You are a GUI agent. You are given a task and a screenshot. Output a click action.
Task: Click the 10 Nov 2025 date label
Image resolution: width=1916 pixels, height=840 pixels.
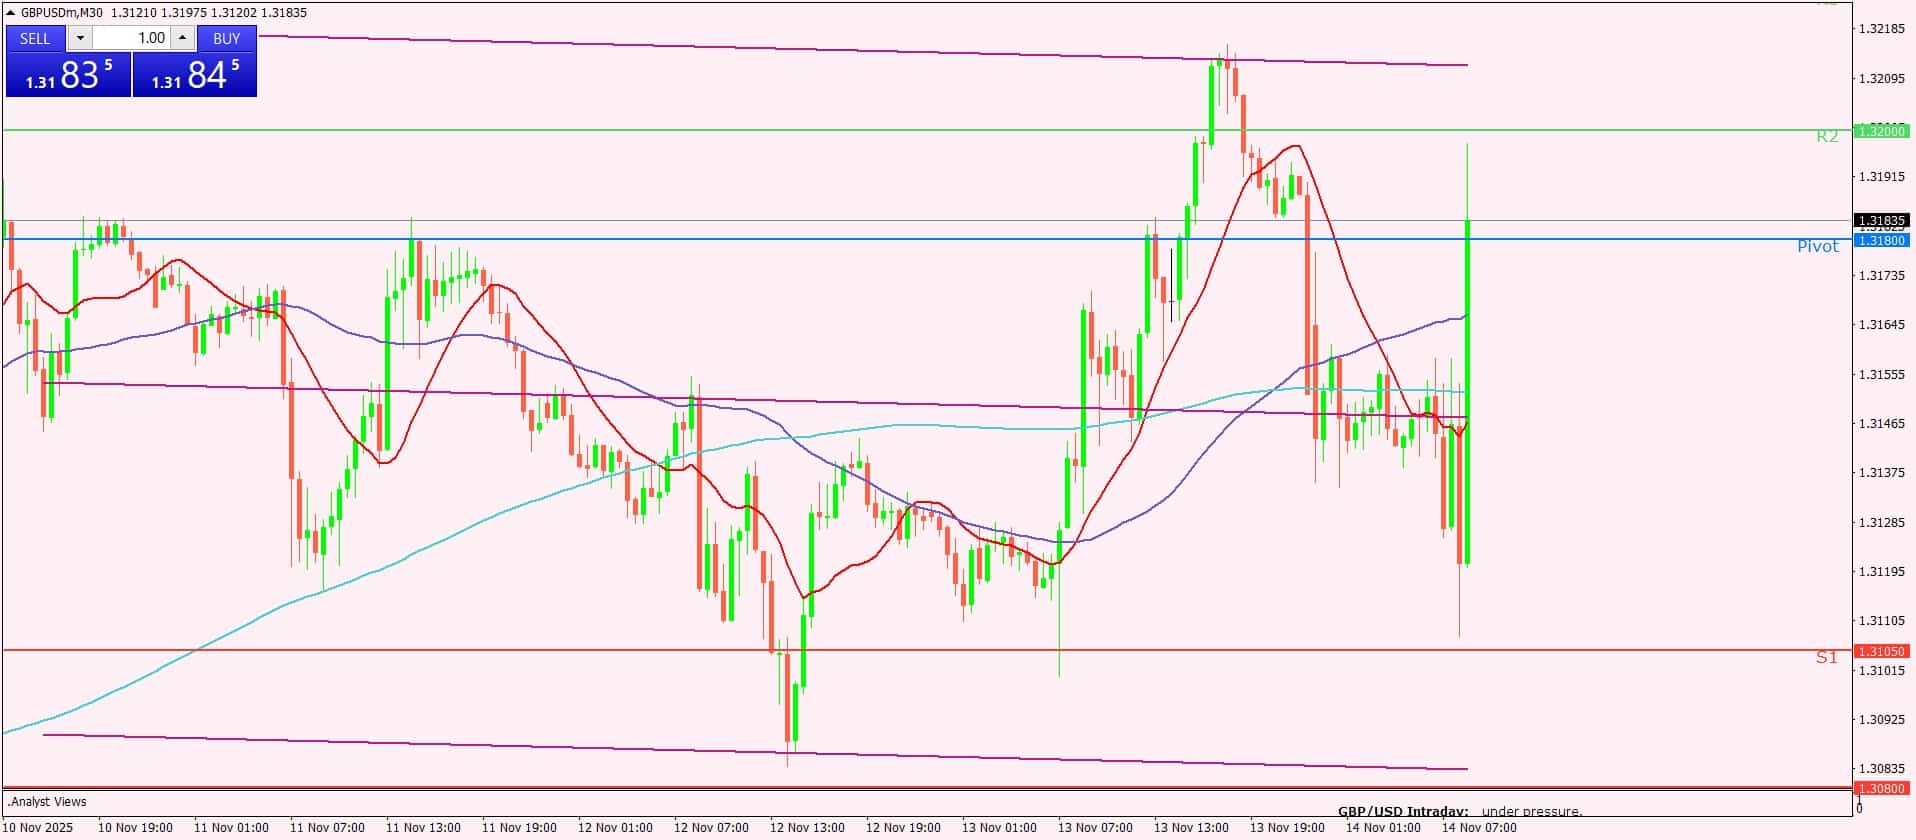39,828
